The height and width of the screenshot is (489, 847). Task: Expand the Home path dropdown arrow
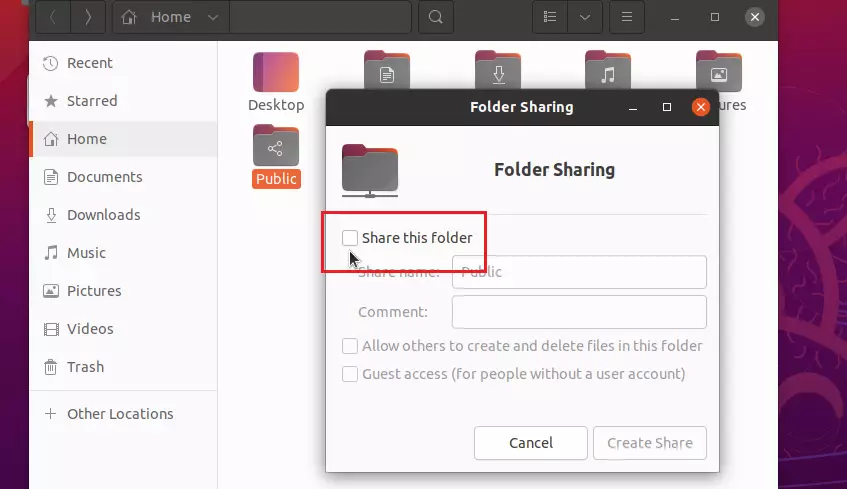[x=213, y=17]
